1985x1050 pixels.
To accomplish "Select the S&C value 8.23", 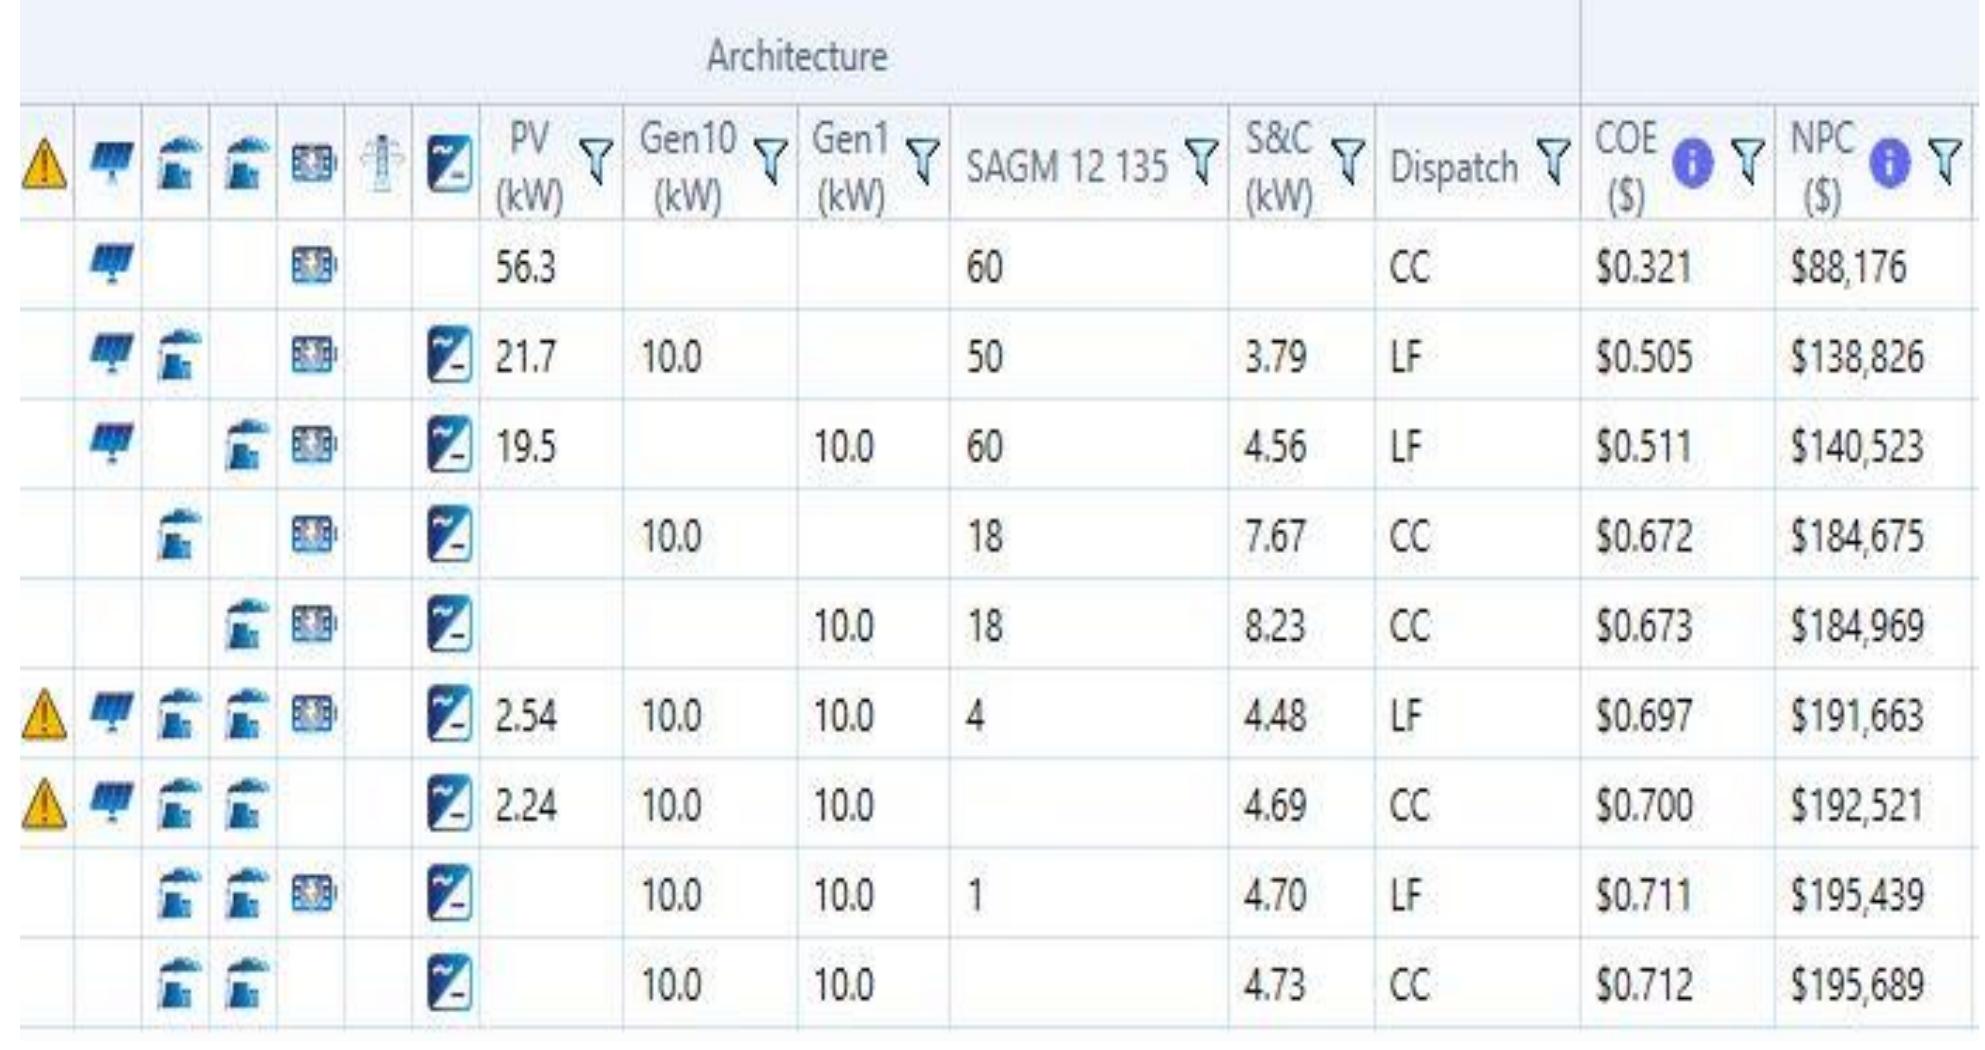I will pos(1275,626).
